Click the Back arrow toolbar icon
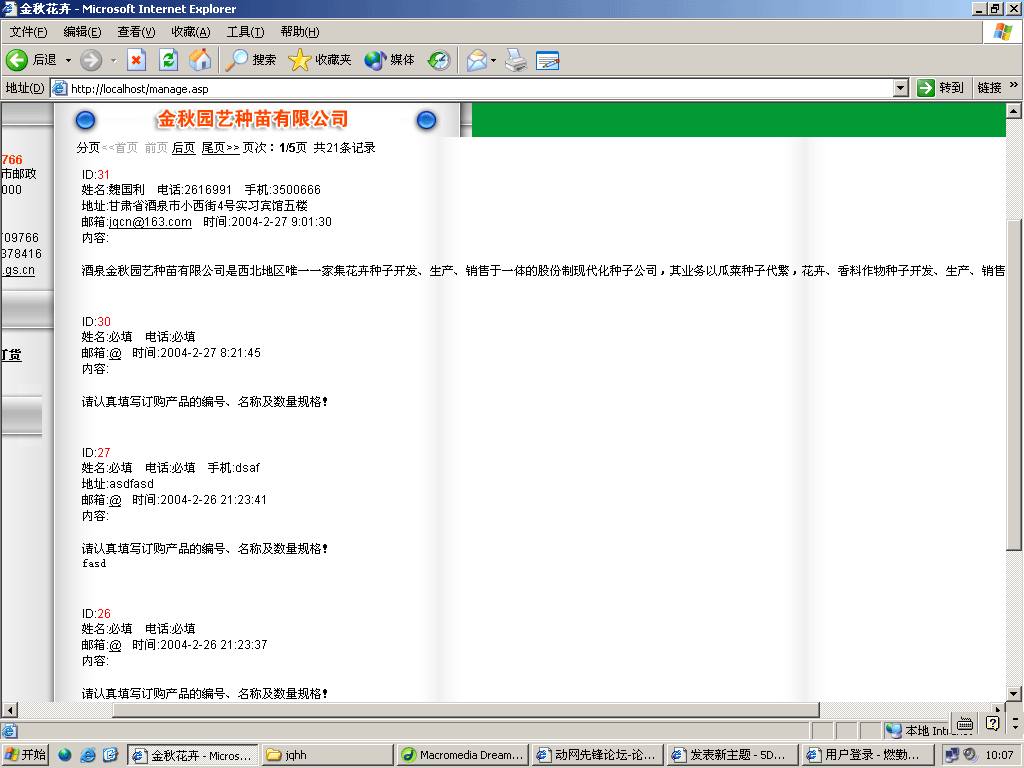The height and width of the screenshot is (768, 1024). pos(17,60)
